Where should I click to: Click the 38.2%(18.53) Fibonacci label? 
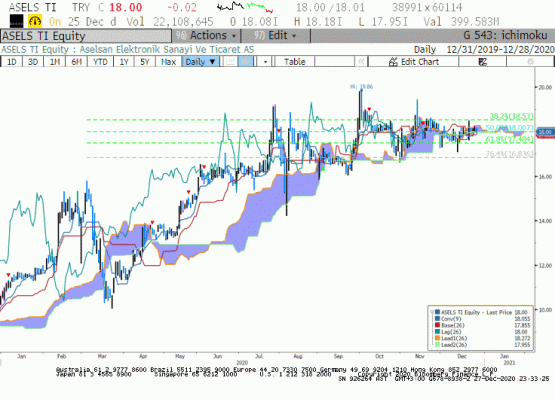pyautogui.click(x=511, y=116)
